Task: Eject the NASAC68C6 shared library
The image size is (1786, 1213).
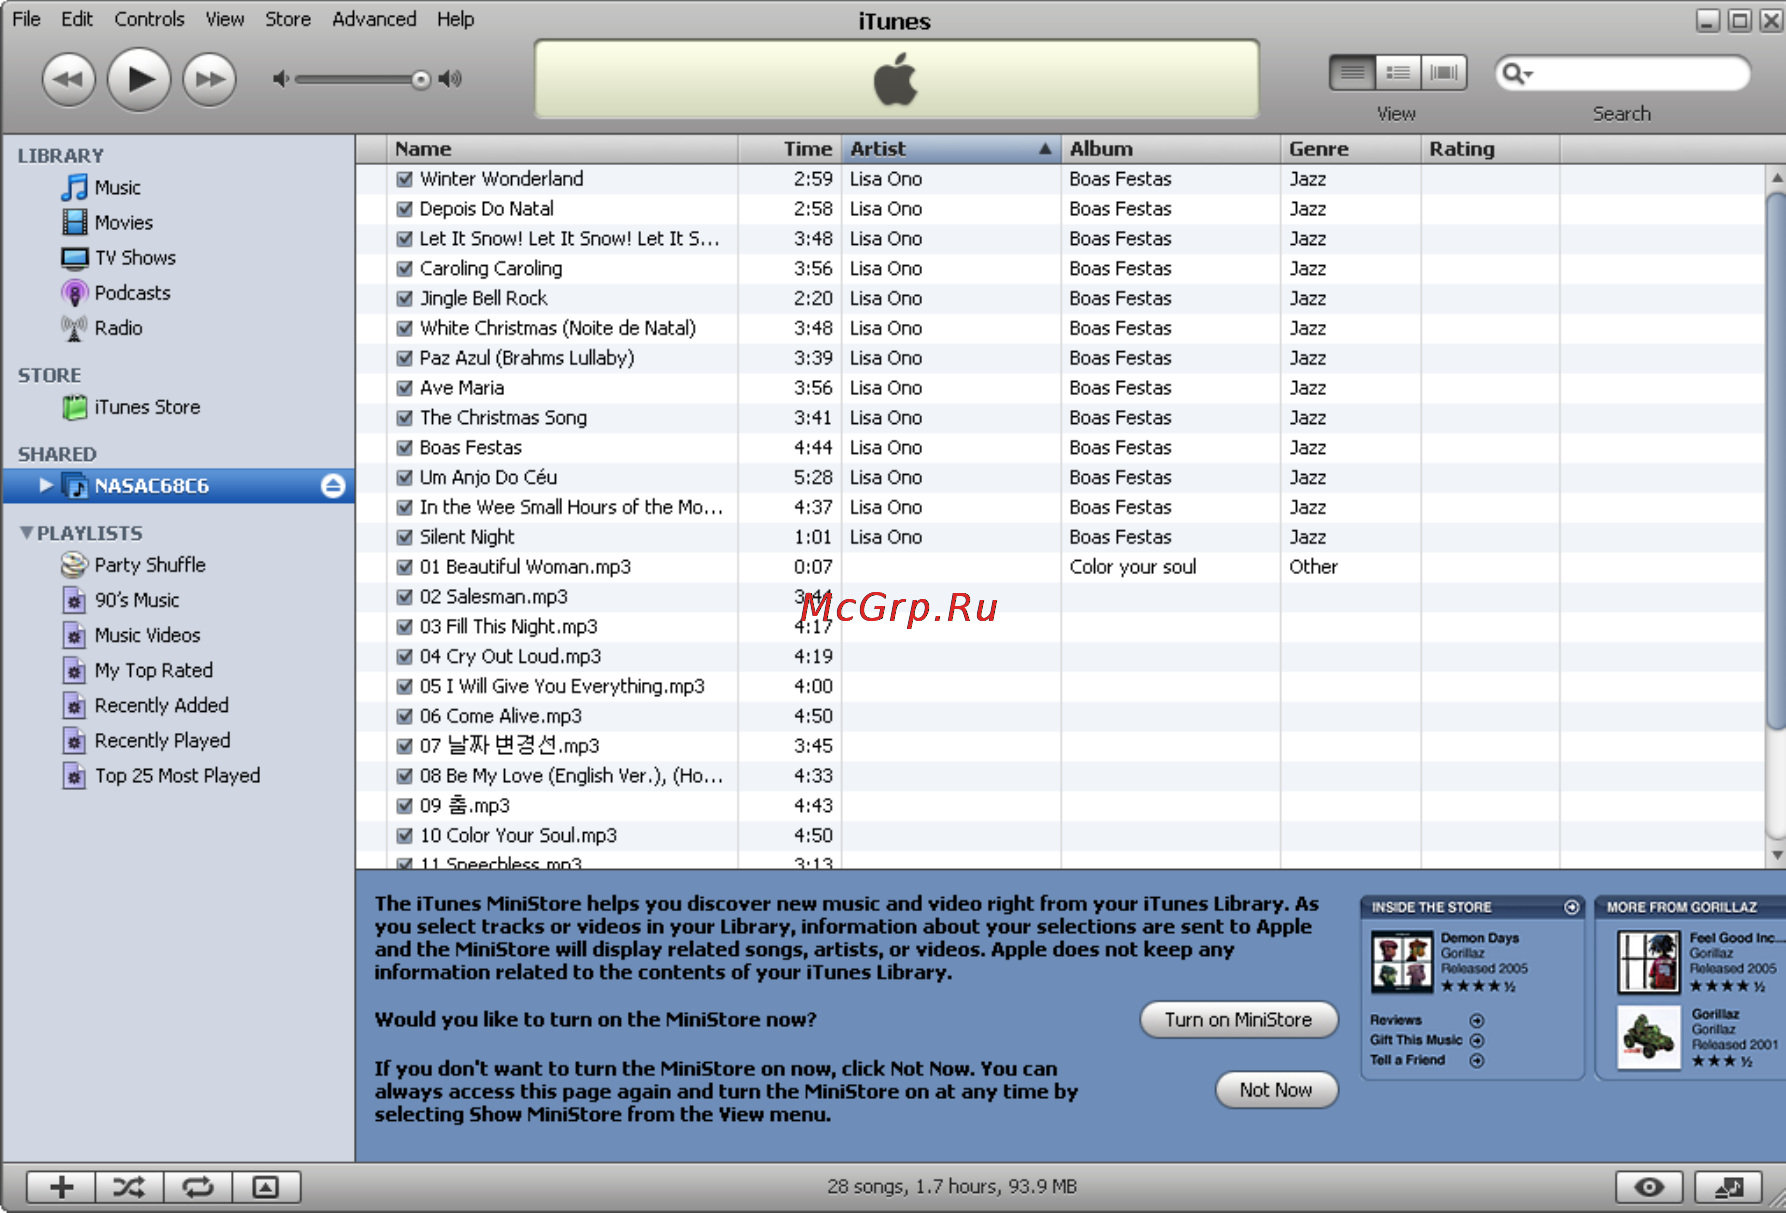Action: coord(333,486)
